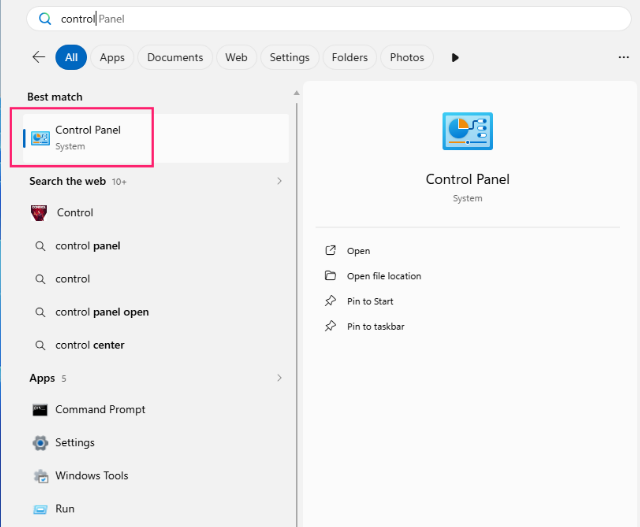Click the Open external-link icon

click(x=330, y=250)
